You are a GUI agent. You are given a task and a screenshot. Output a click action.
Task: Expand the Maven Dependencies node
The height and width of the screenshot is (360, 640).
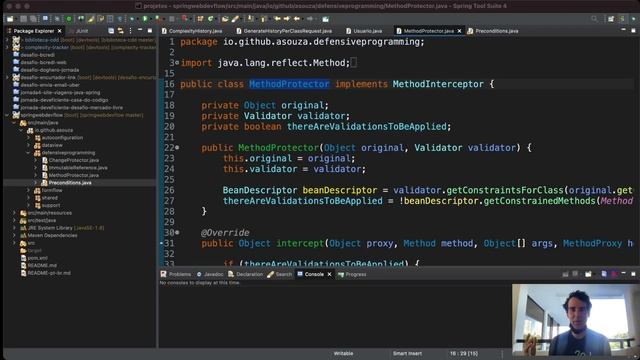(14, 236)
